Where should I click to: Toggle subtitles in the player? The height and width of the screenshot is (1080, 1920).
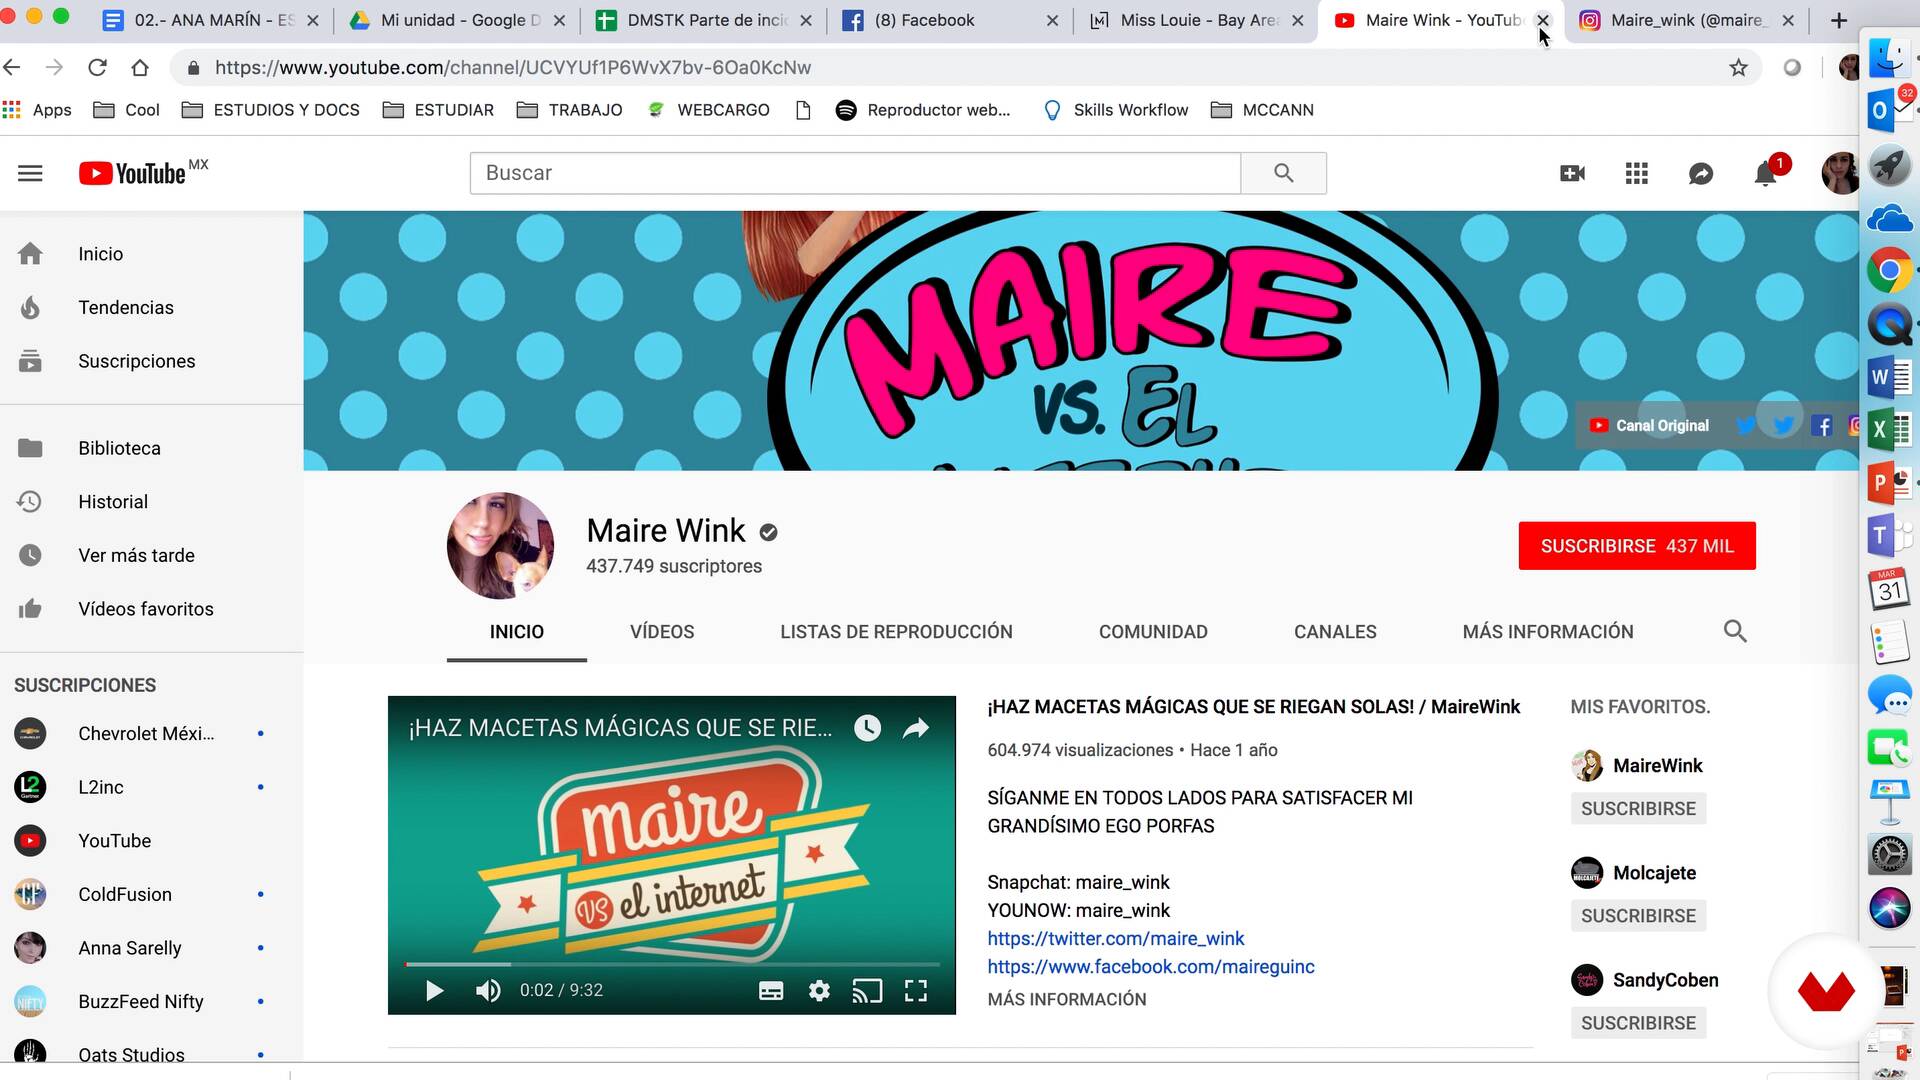[771, 990]
